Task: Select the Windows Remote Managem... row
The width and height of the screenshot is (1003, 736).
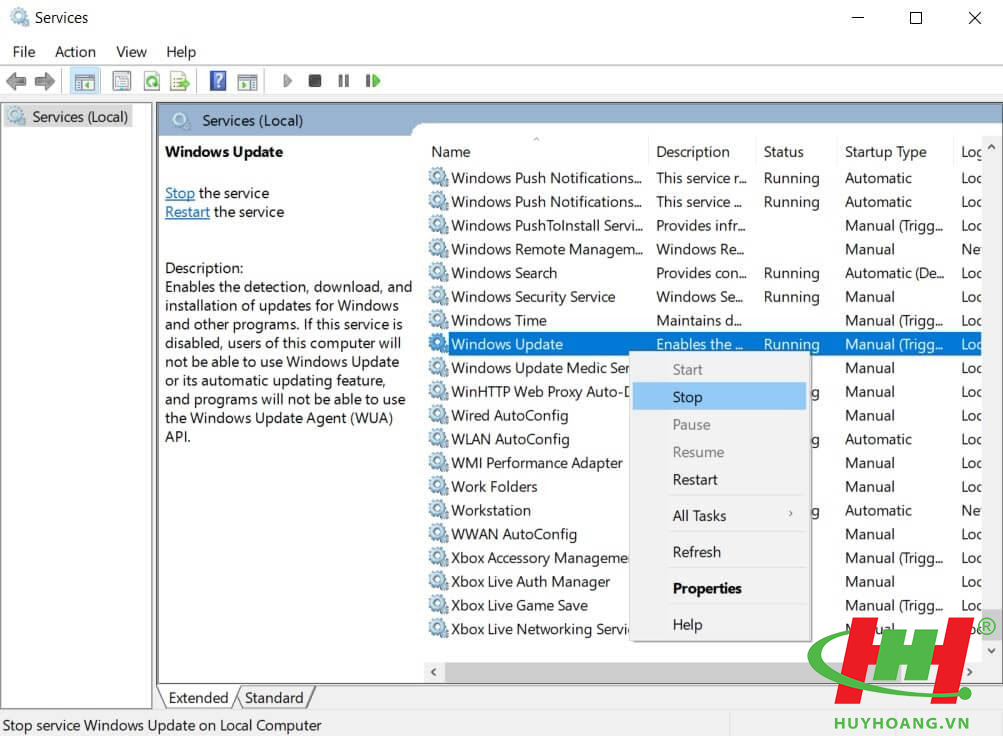Action: pyautogui.click(x=704, y=249)
